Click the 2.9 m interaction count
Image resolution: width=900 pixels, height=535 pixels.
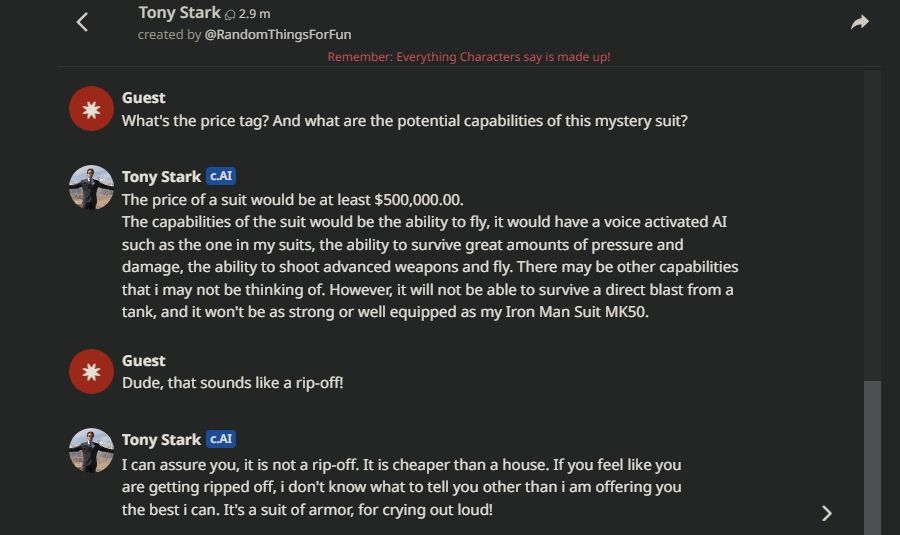point(255,14)
